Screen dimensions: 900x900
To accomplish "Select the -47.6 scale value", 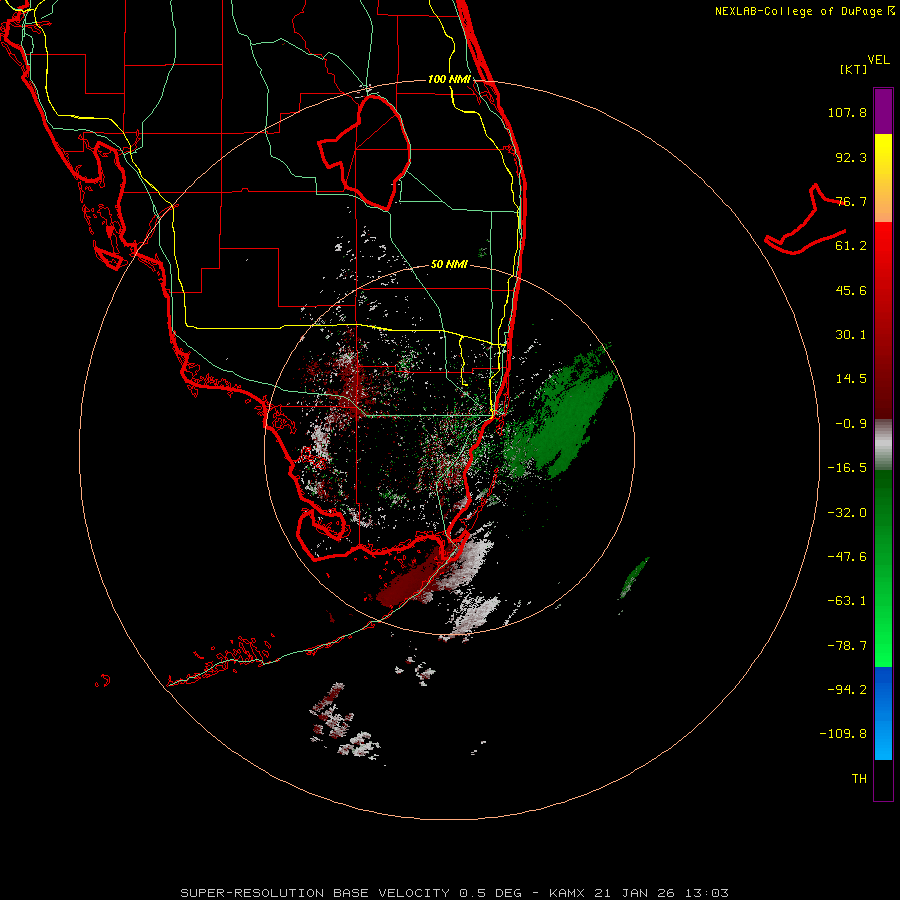I will [847, 557].
